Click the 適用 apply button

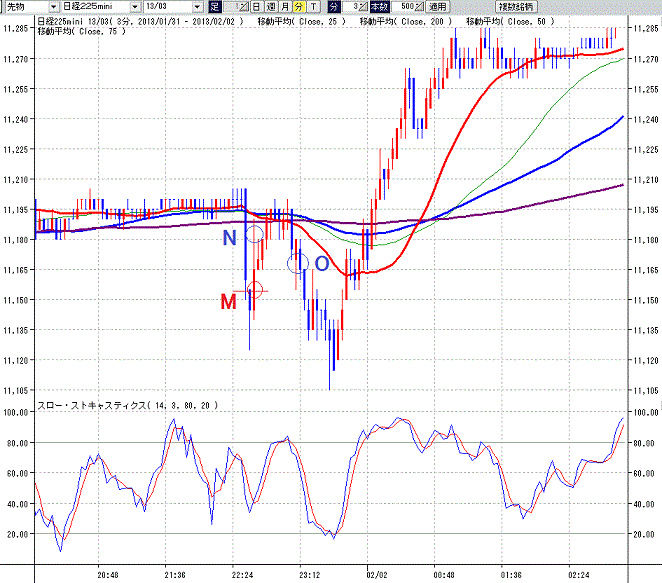[x=438, y=7]
